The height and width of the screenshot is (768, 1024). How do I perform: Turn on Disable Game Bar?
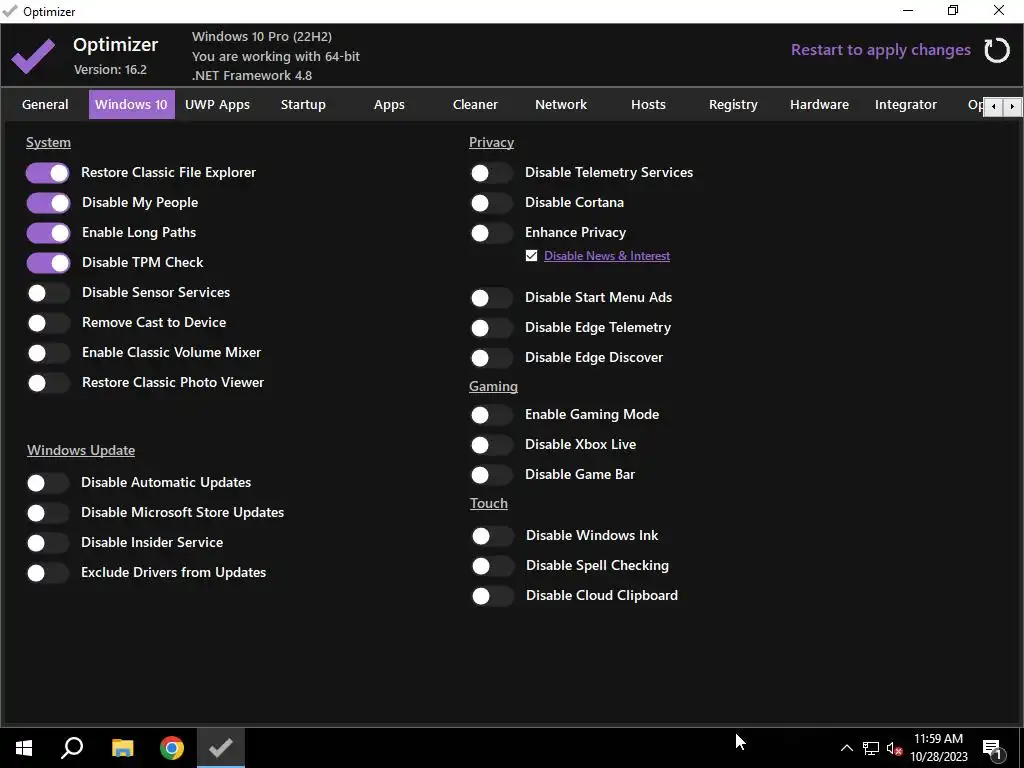[x=491, y=475]
